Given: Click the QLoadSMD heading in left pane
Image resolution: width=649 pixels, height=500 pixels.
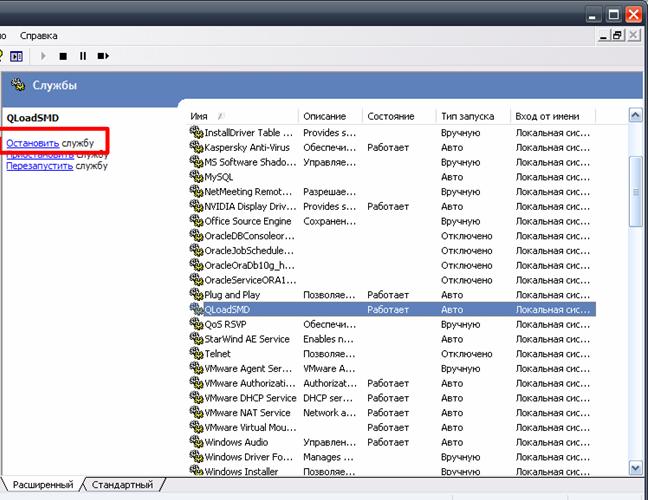Looking at the screenshot, I should coord(33,118).
